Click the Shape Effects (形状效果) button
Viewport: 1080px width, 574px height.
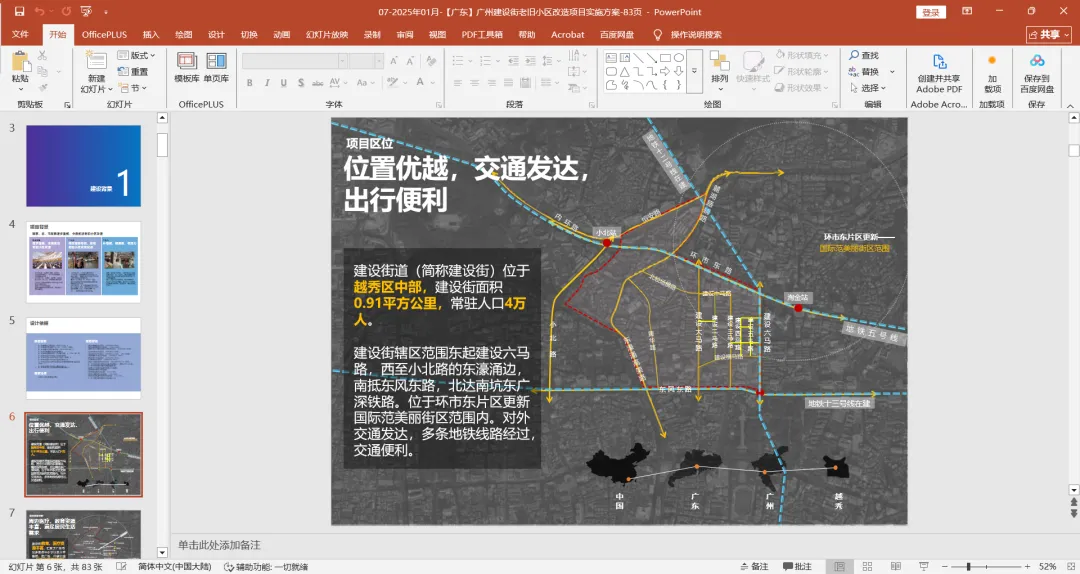[x=802, y=88]
